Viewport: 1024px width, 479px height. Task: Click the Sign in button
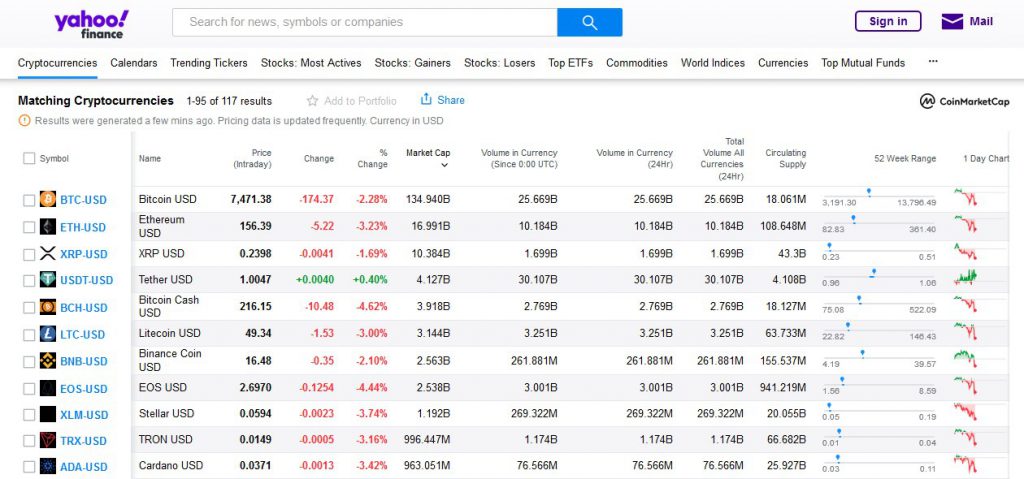pos(888,21)
